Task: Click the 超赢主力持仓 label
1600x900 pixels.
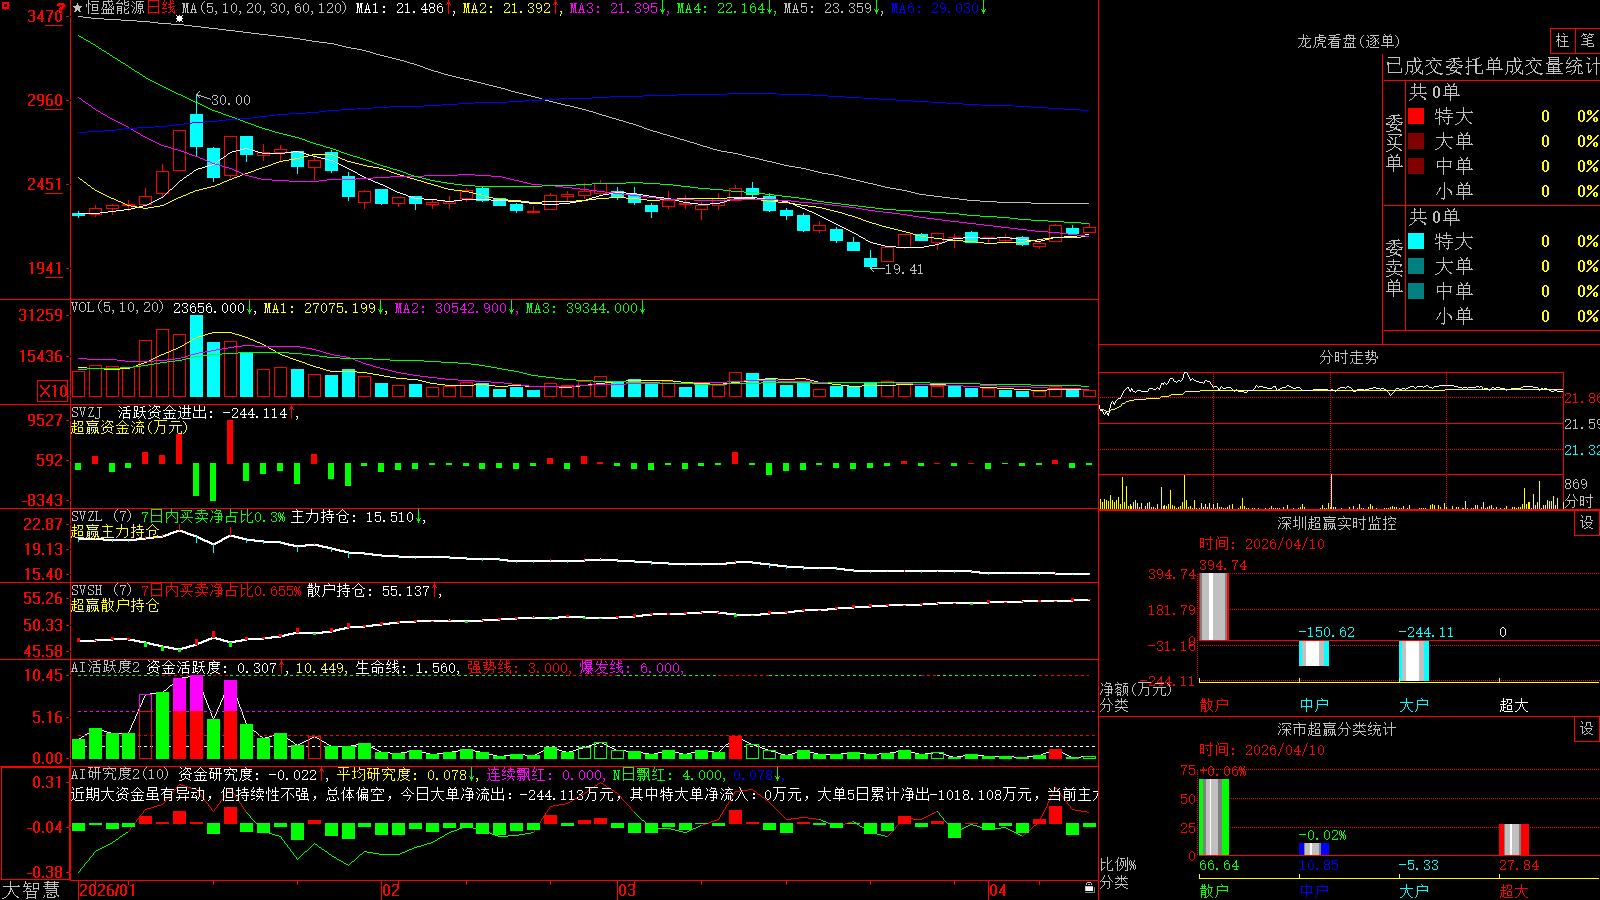Action: point(115,531)
